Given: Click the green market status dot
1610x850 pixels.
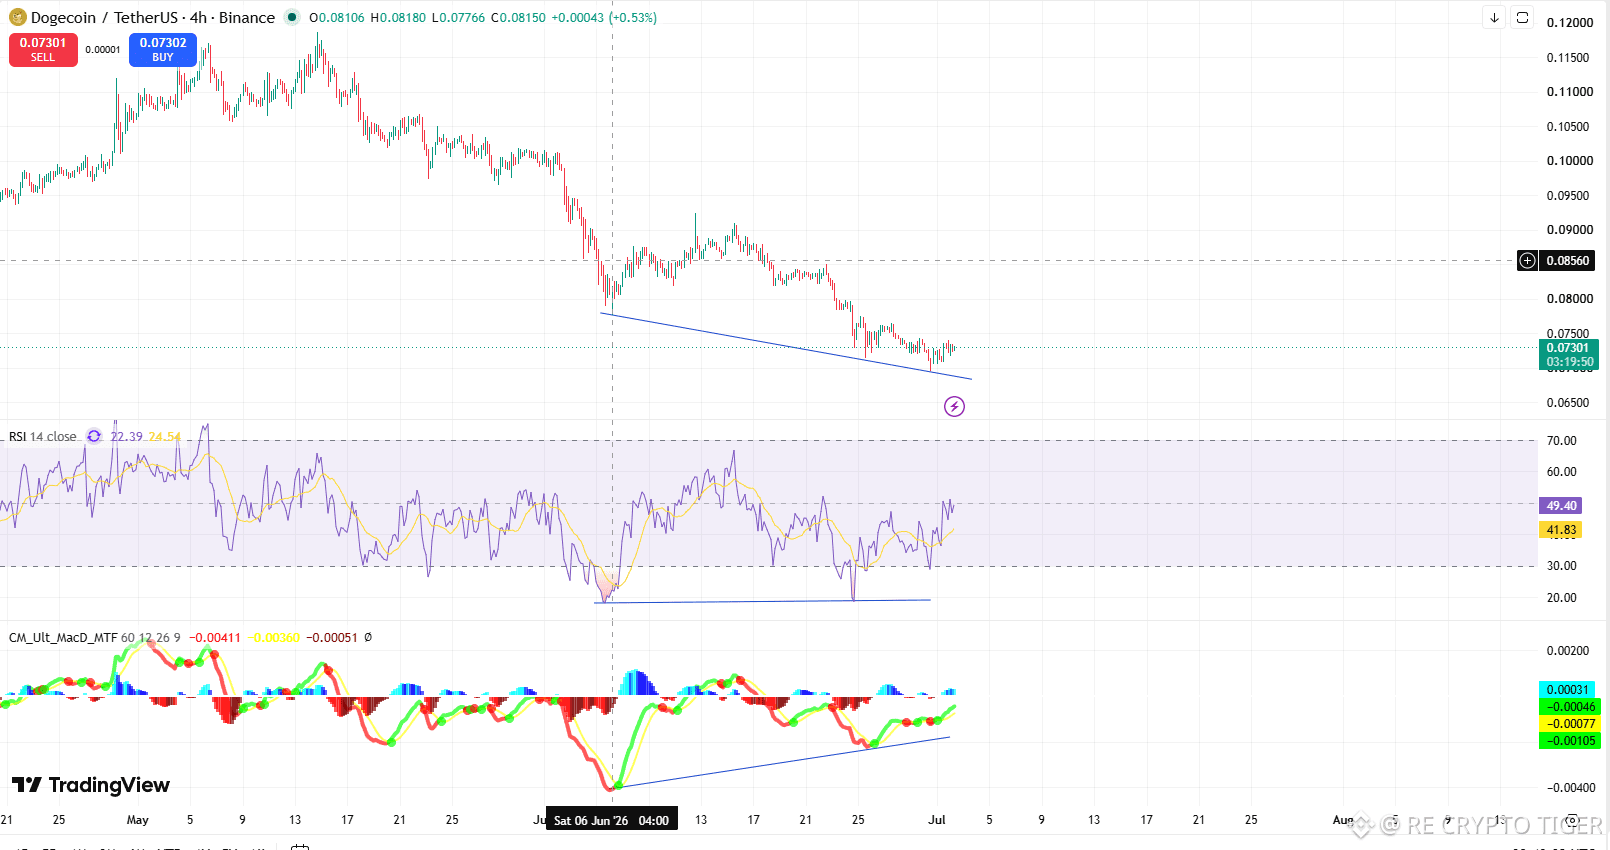Looking at the screenshot, I should pyautogui.click(x=292, y=17).
